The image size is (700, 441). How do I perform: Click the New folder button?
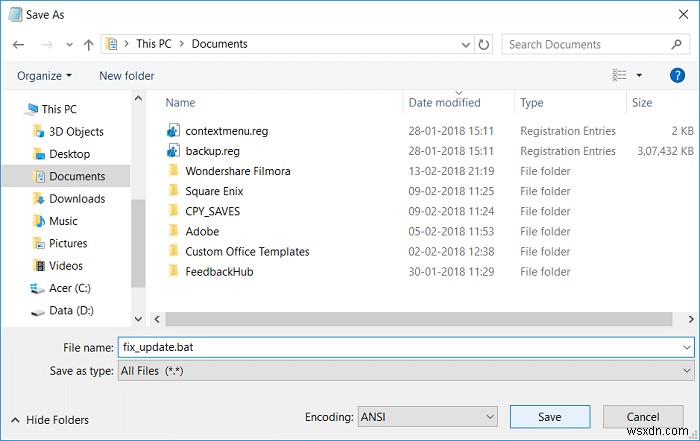(x=126, y=76)
